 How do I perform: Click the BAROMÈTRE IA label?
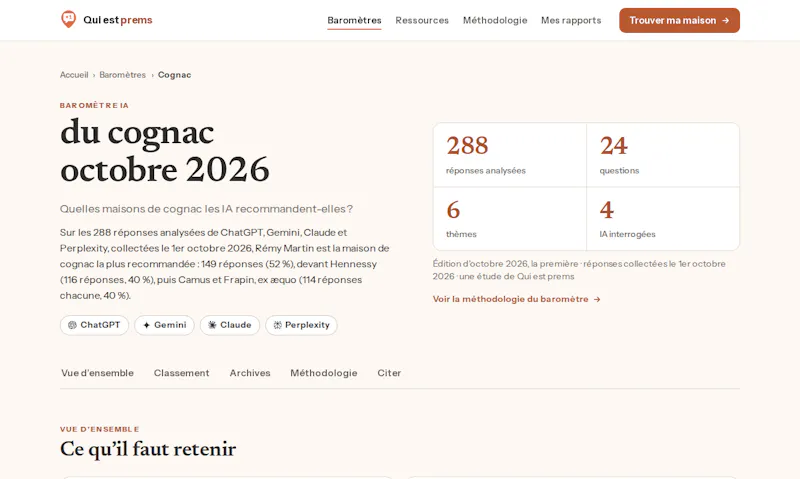[94, 106]
